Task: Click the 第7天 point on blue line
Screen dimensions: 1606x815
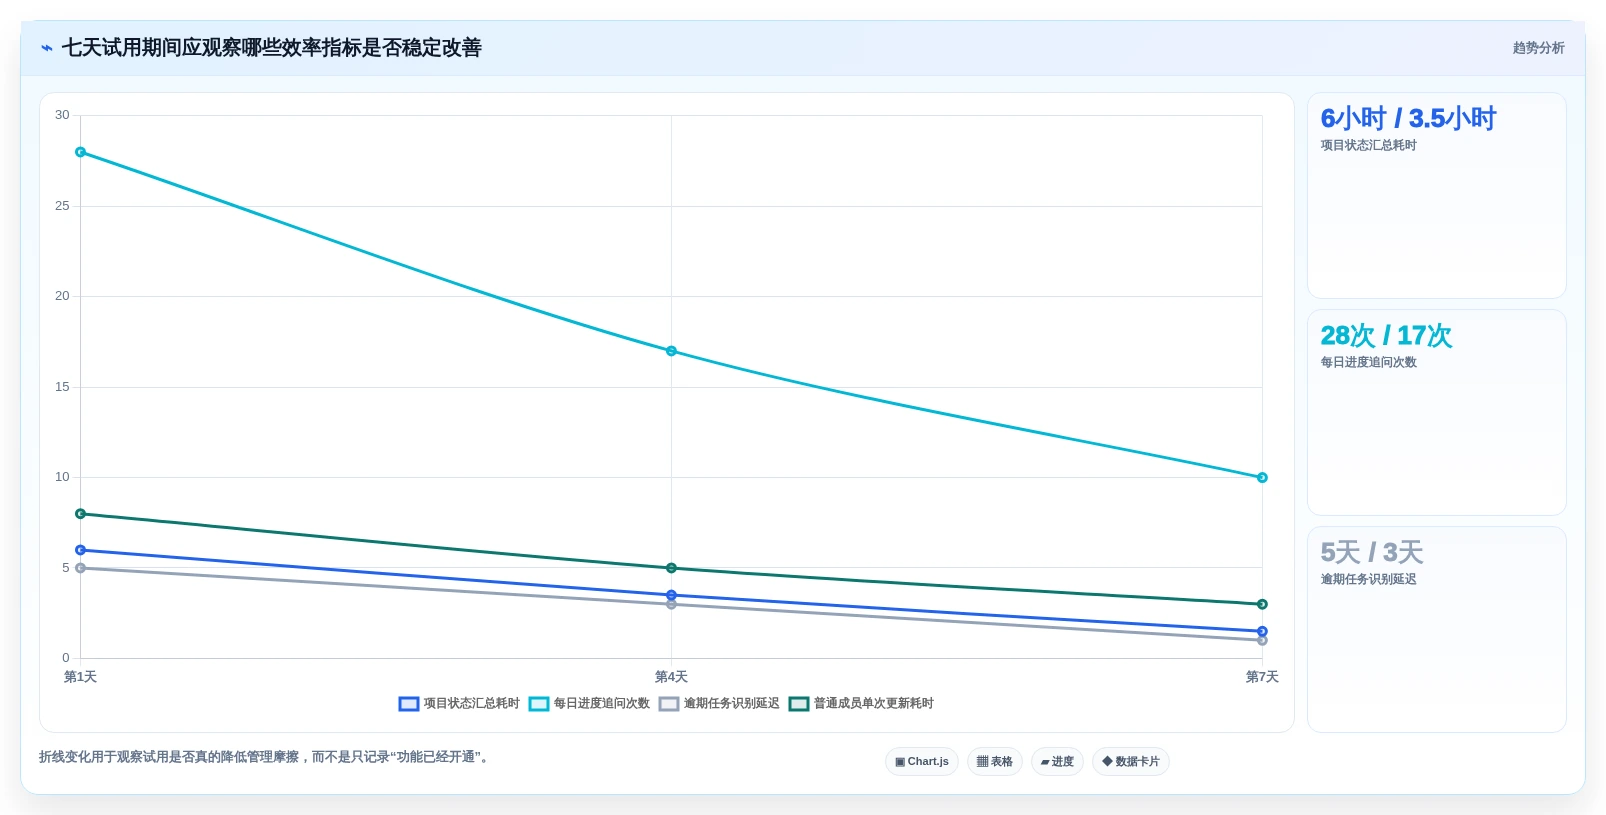Action: (1262, 631)
